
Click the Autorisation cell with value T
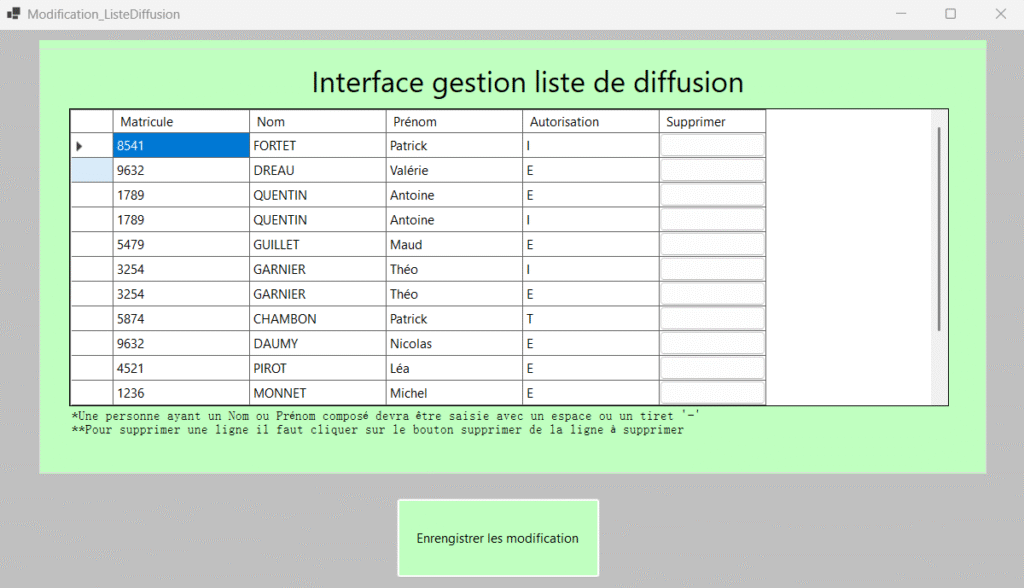tap(590, 319)
